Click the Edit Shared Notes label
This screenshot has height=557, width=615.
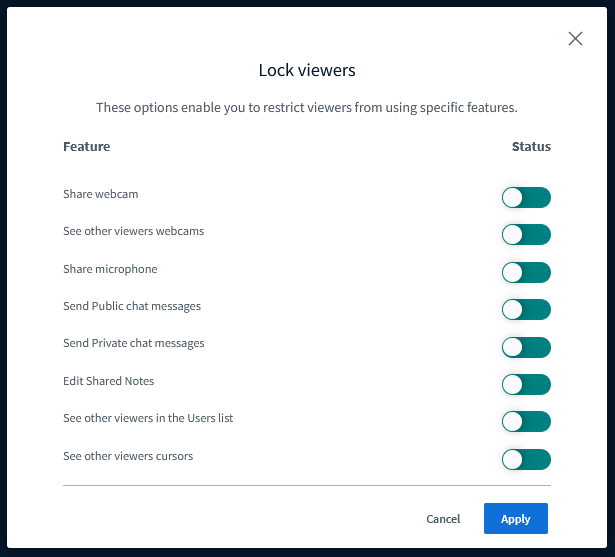click(108, 381)
